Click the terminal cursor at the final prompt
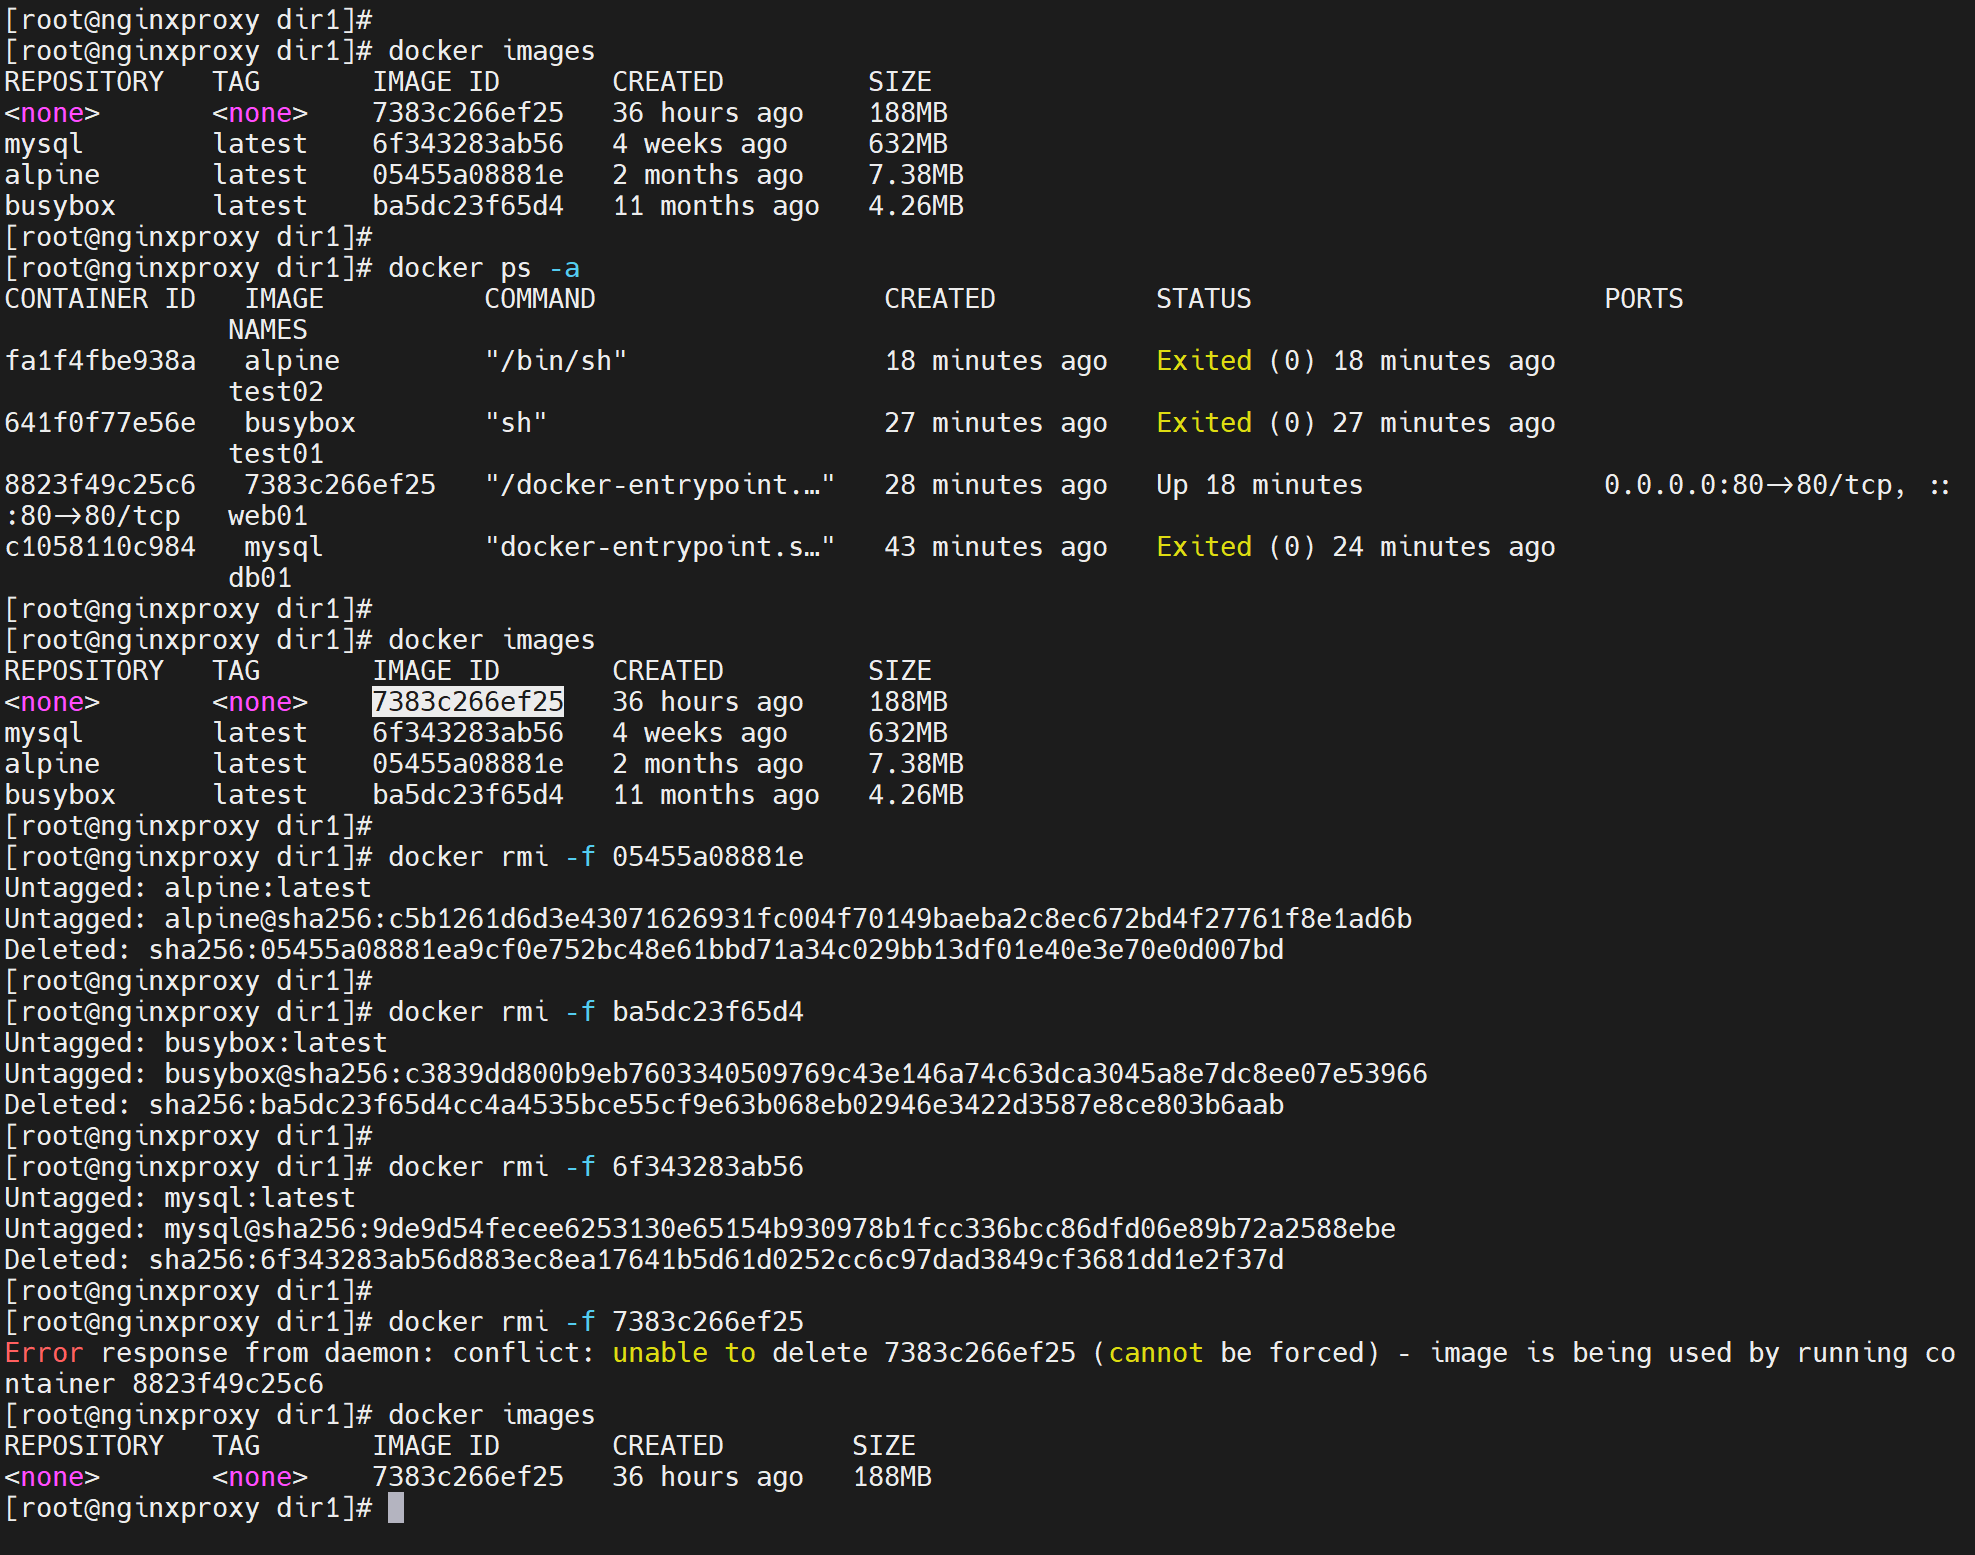This screenshot has width=1975, height=1555. (x=396, y=1507)
